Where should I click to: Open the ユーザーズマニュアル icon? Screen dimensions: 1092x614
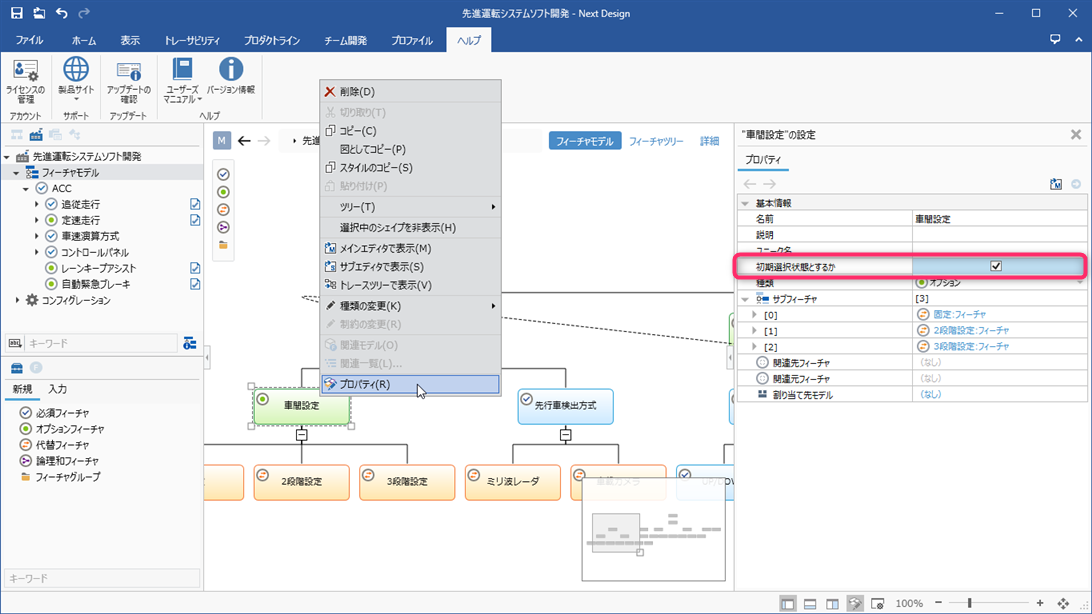point(182,79)
